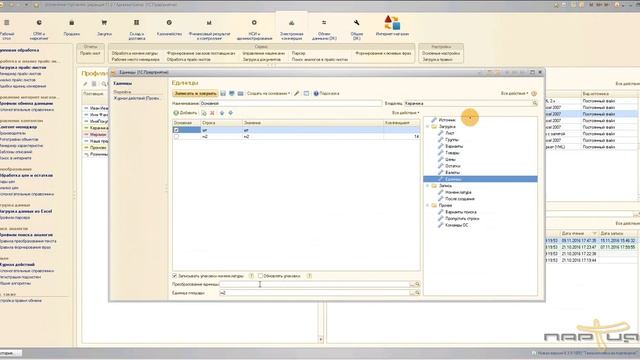Open the Интернет магазин section
The image size is (640, 360).
pos(392,26)
